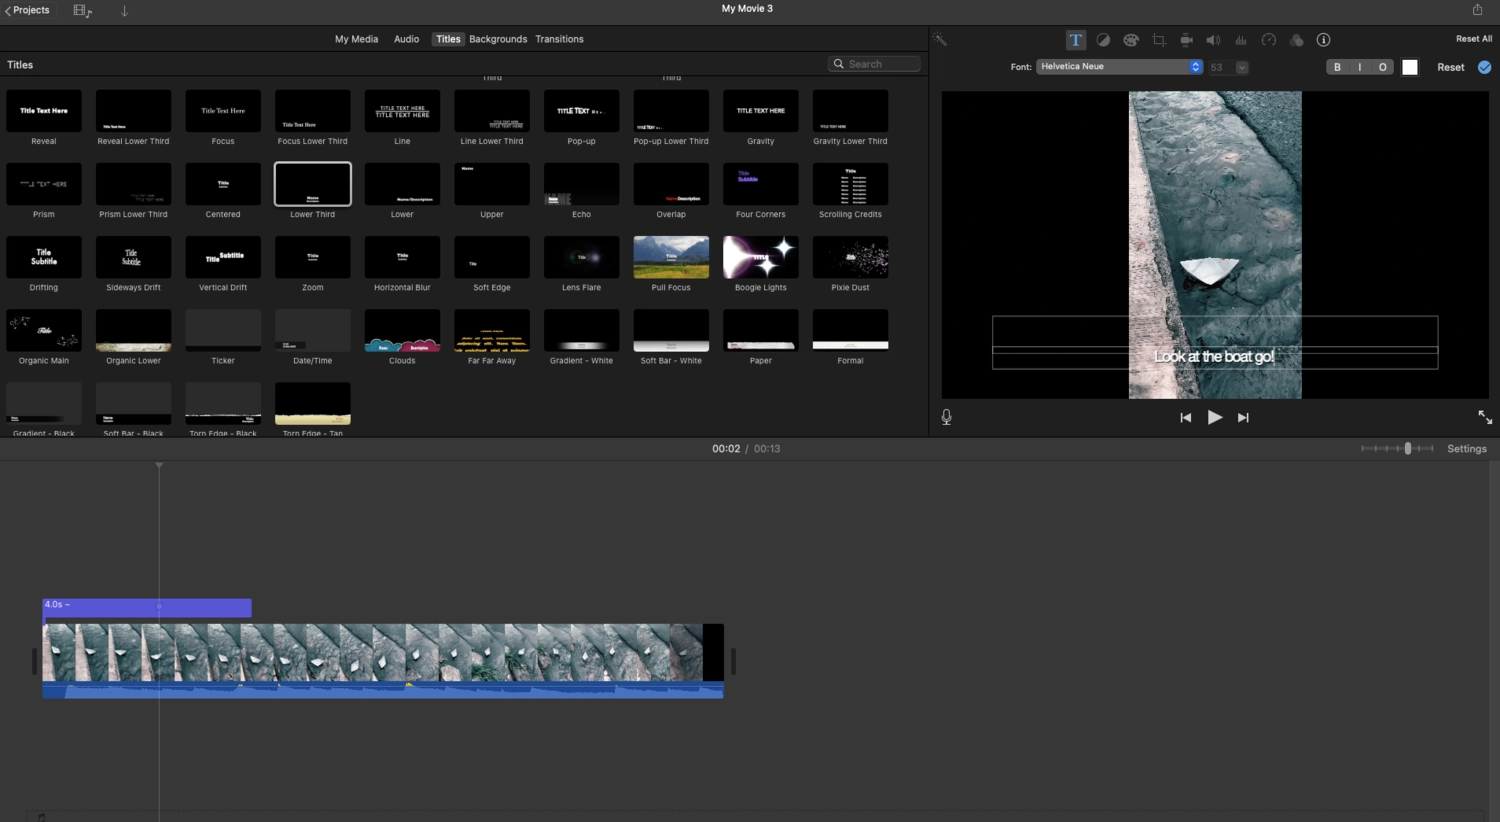Toggle bold text formatting
Viewport: 1500px width, 822px height.
(1337, 67)
